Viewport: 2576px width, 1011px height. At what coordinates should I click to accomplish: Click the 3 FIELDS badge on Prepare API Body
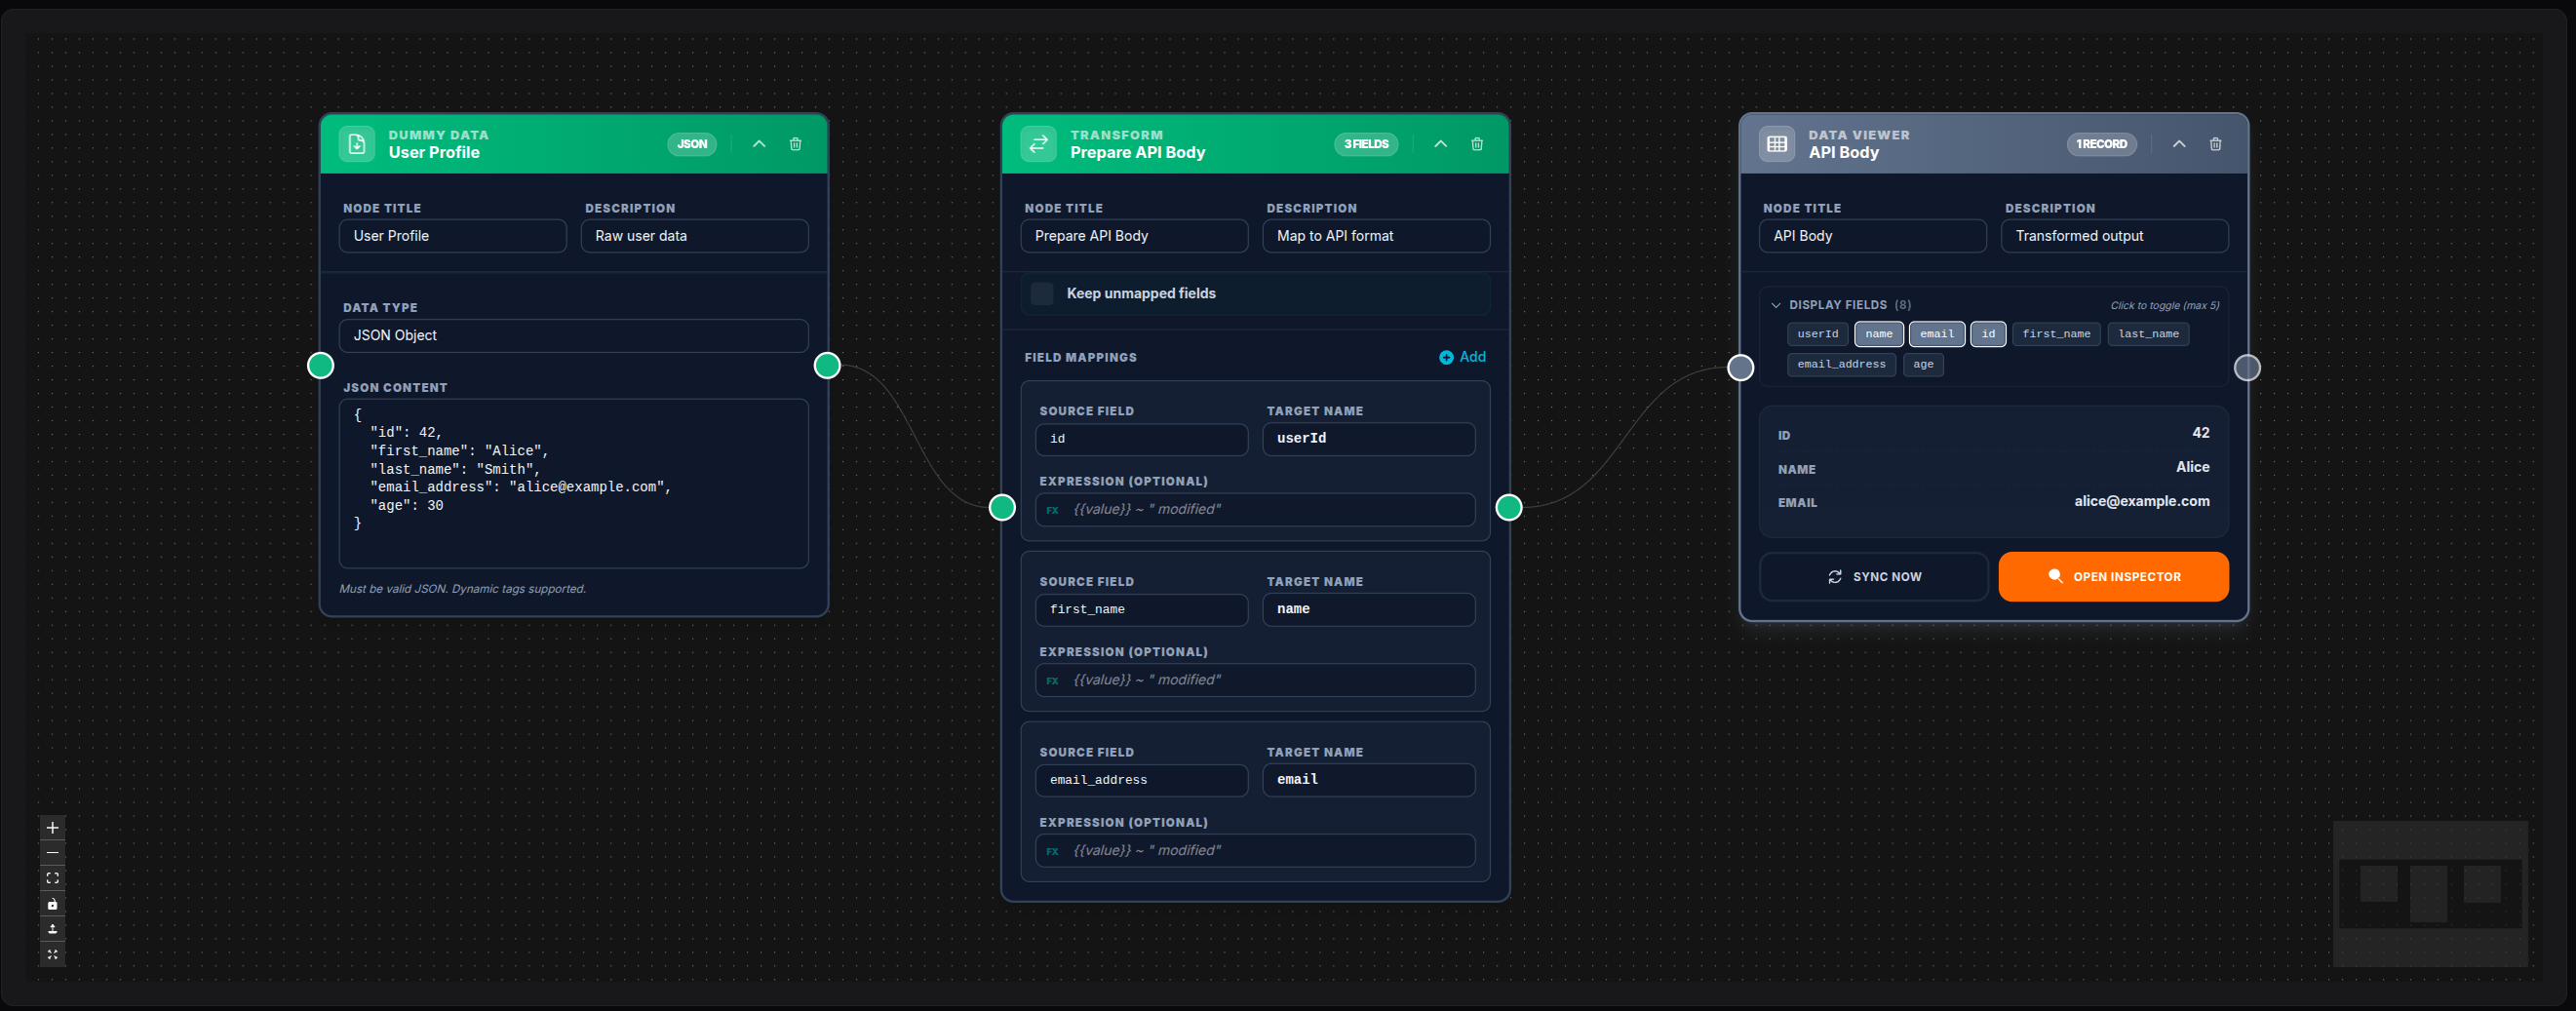(1365, 143)
